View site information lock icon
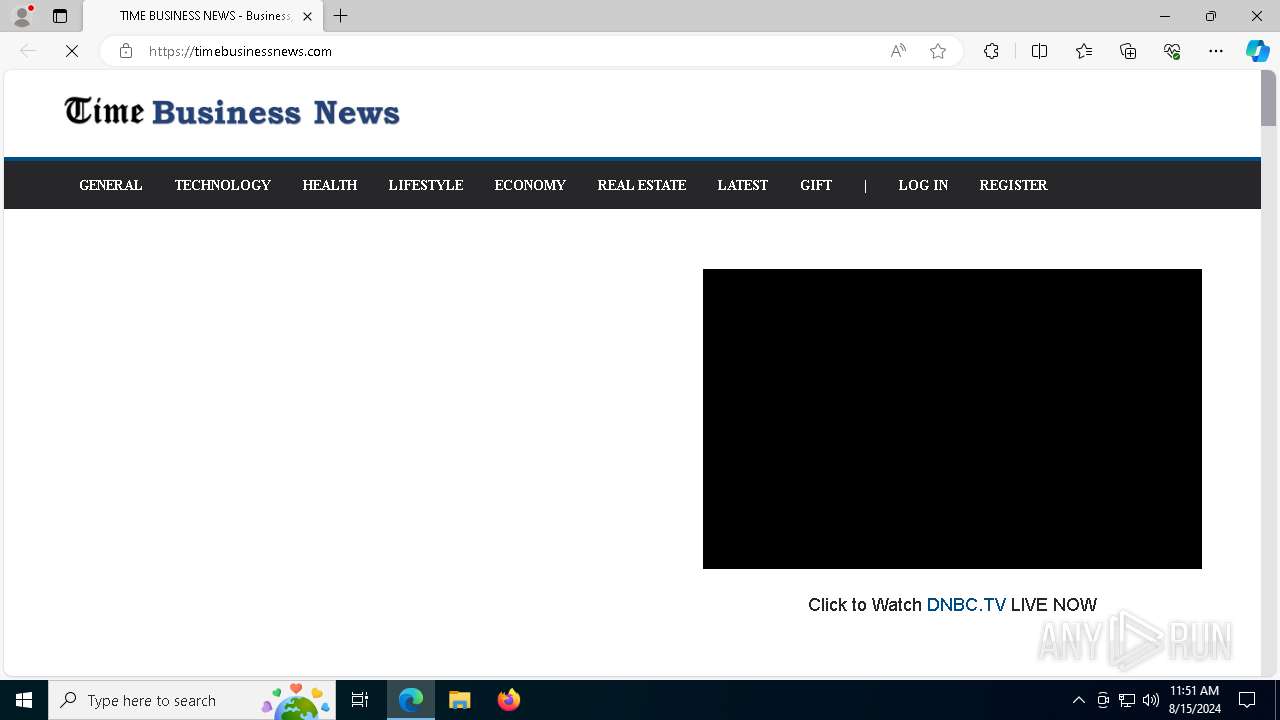The height and width of the screenshot is (720, 1280). [126, 51]
